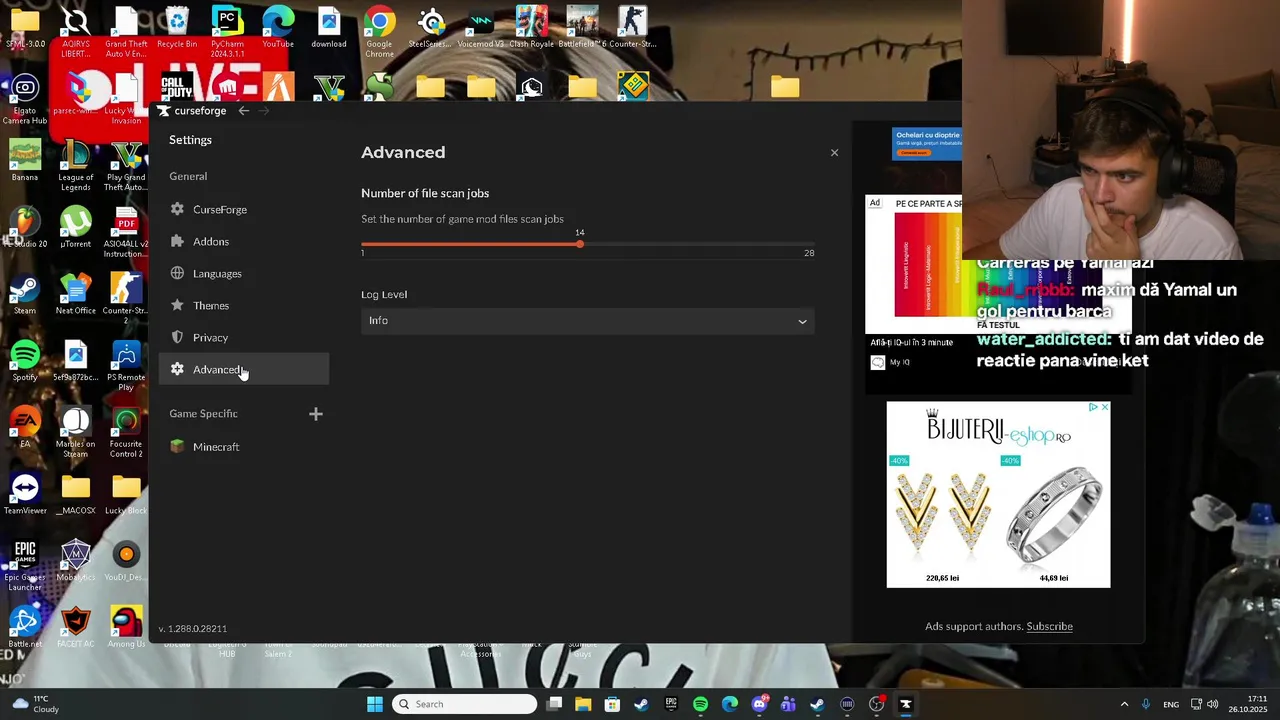1280x720 pixels.
Task: Open the Epic Games Launcher desktop shortcut
Action: pos(25,566)
